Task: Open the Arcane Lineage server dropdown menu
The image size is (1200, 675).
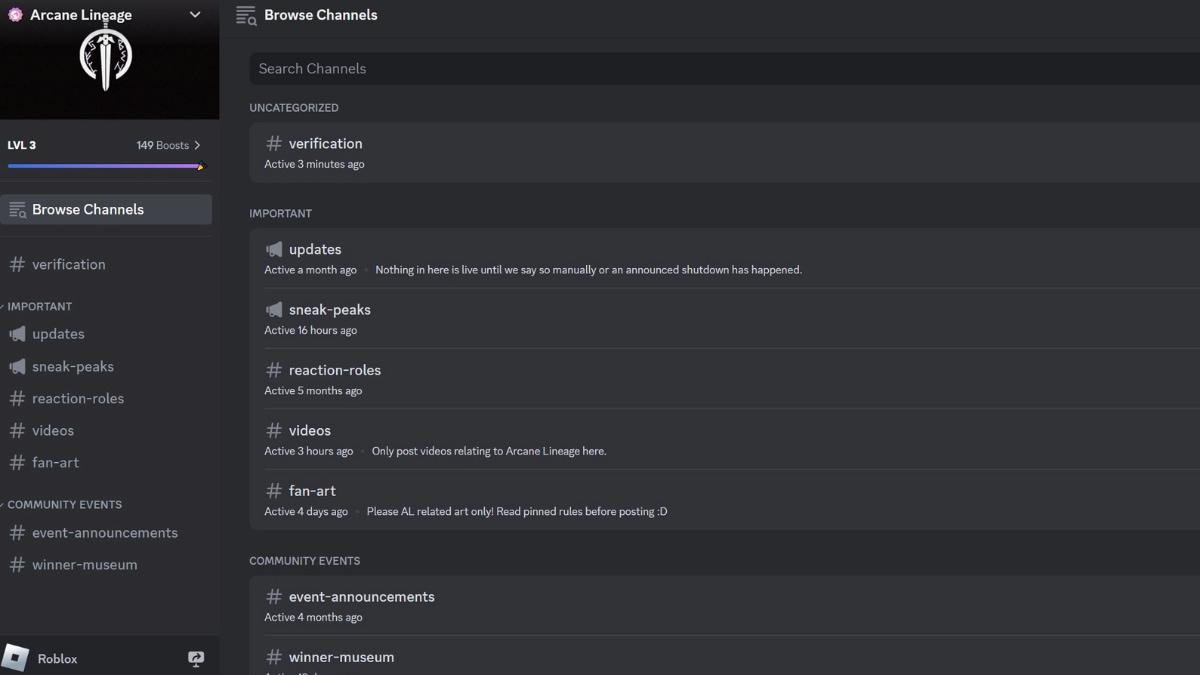Action: tap(195, 15)
